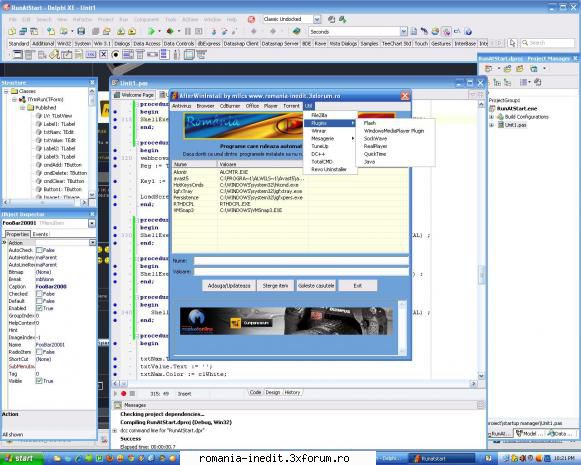Image resolution: width=581 pixels, height=465 pixels.
Task: Click the Valoare input field
Action: pyautogui.click(x=301, y=272)
